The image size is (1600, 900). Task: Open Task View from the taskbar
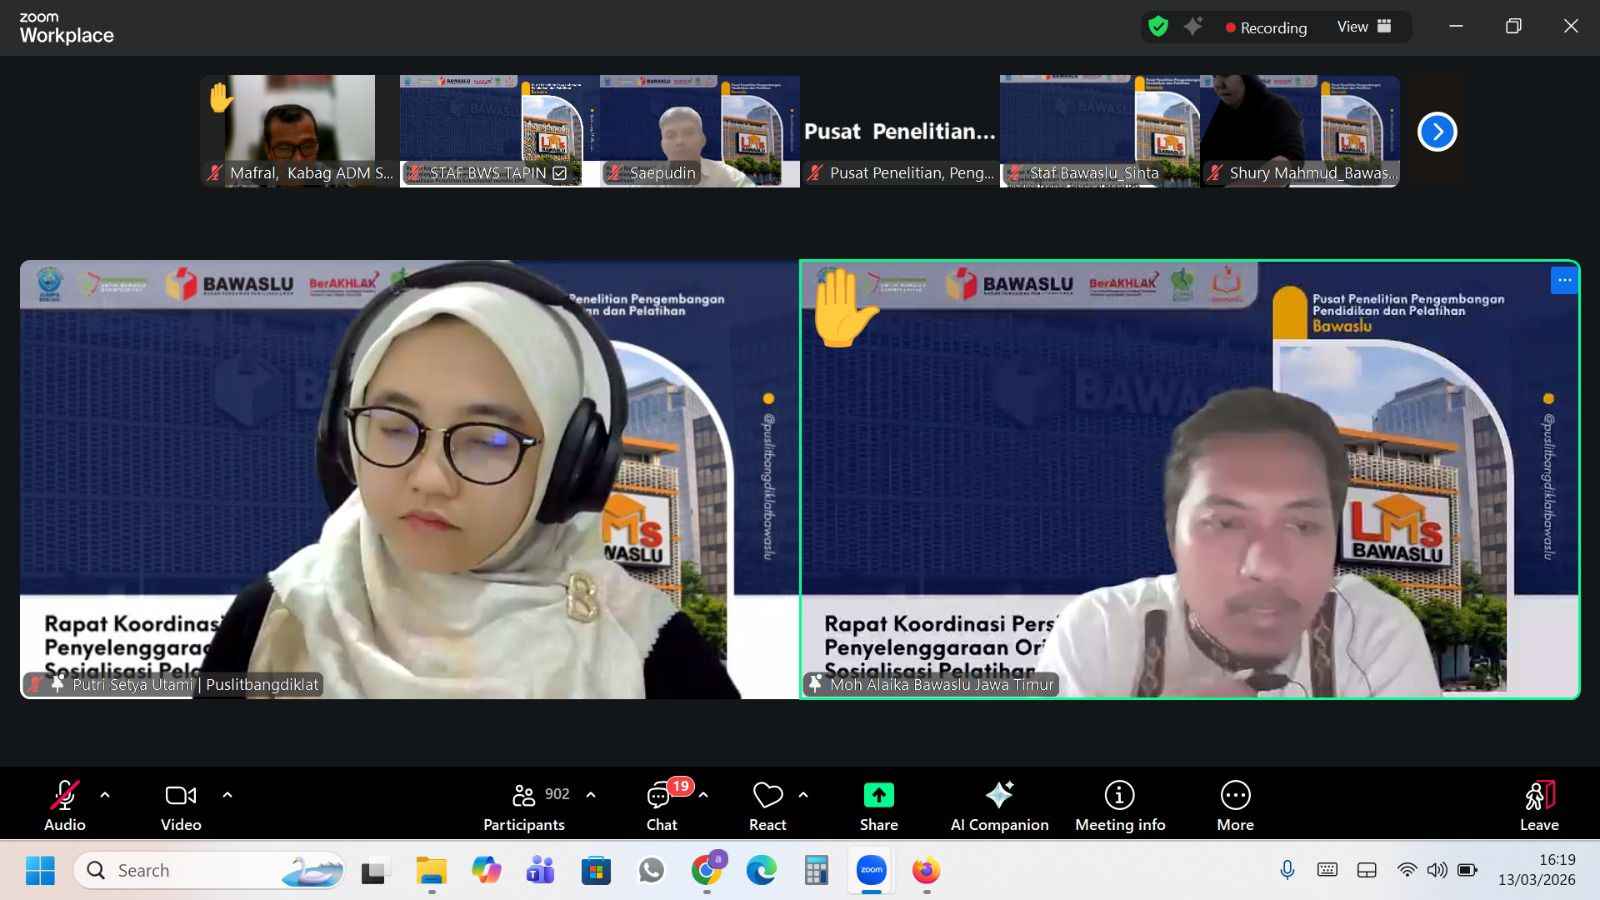coord(374,871)
